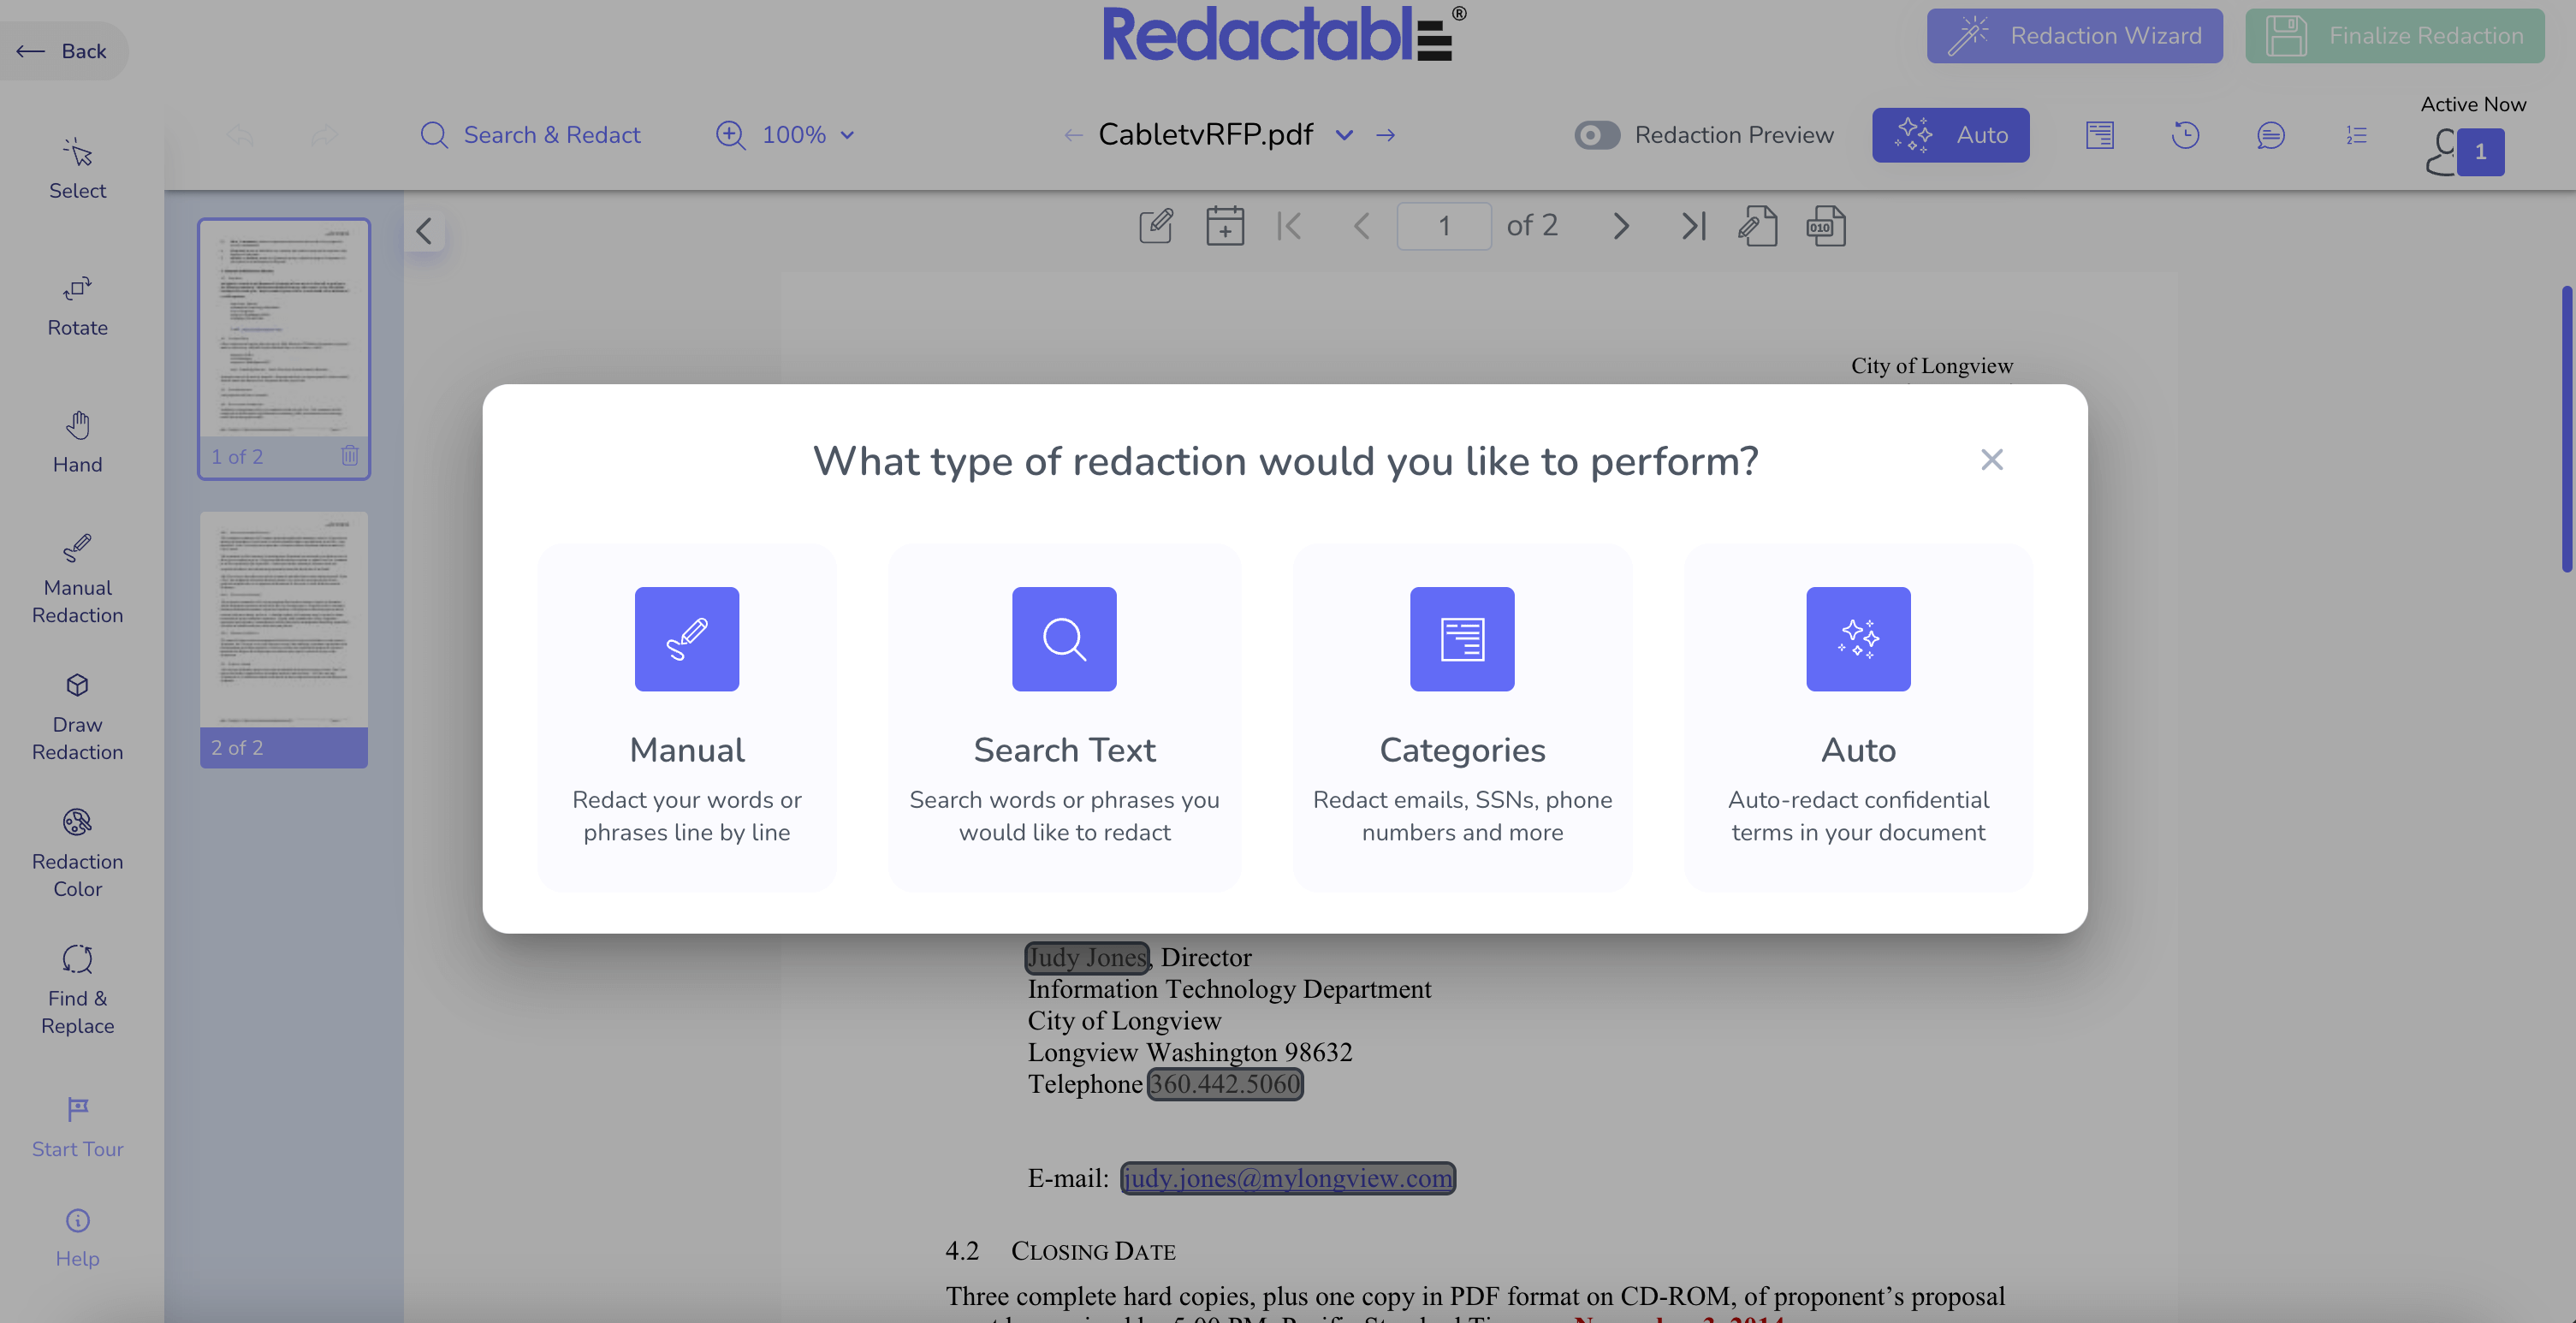Screen dimensions: 2576x1323
Task: Pick the Draw Redaction tool
Action: (x=77, y=717)
